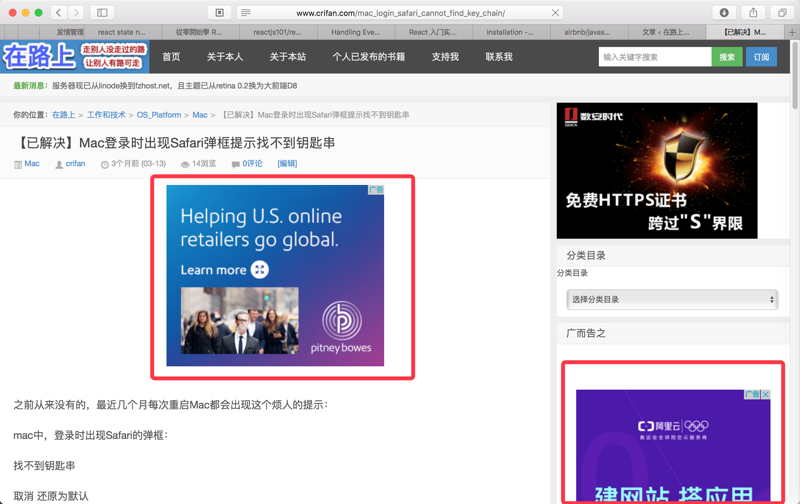Open the 联系我 nav item
Viewport: 800px width, 504px height.
(x=499, y=57)
